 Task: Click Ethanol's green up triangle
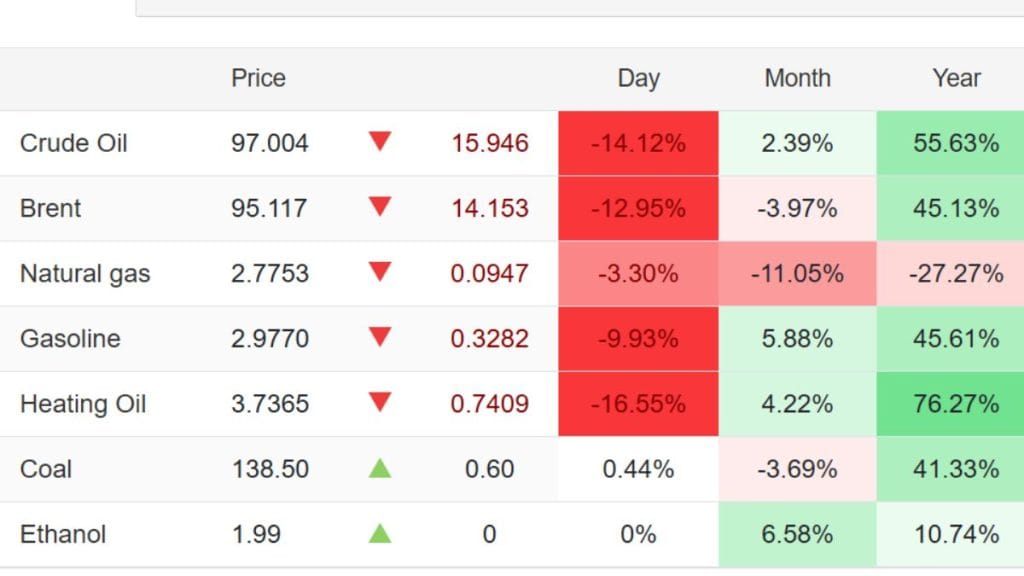tap(379, 533)
